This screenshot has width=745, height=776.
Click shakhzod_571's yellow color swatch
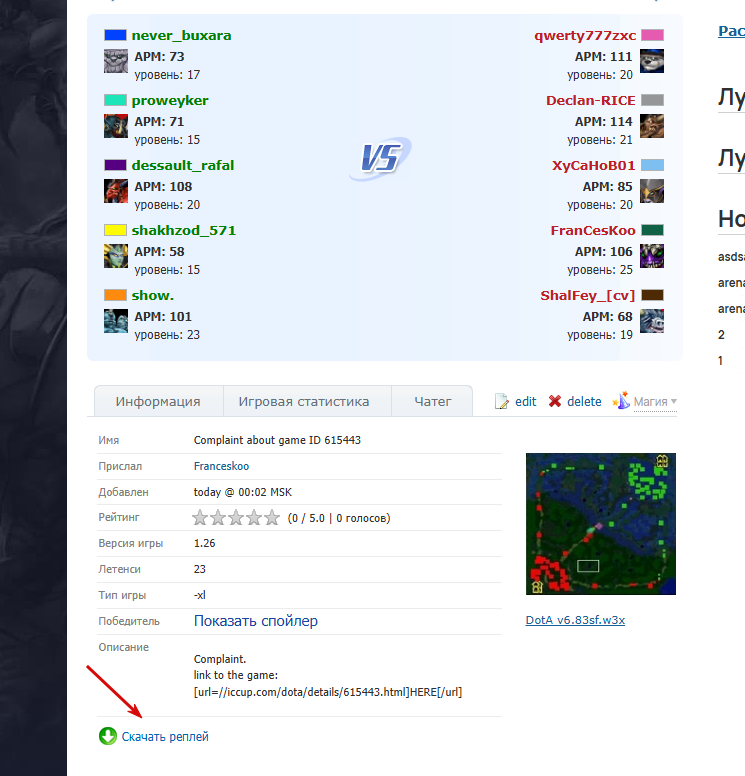click(115, 230)
